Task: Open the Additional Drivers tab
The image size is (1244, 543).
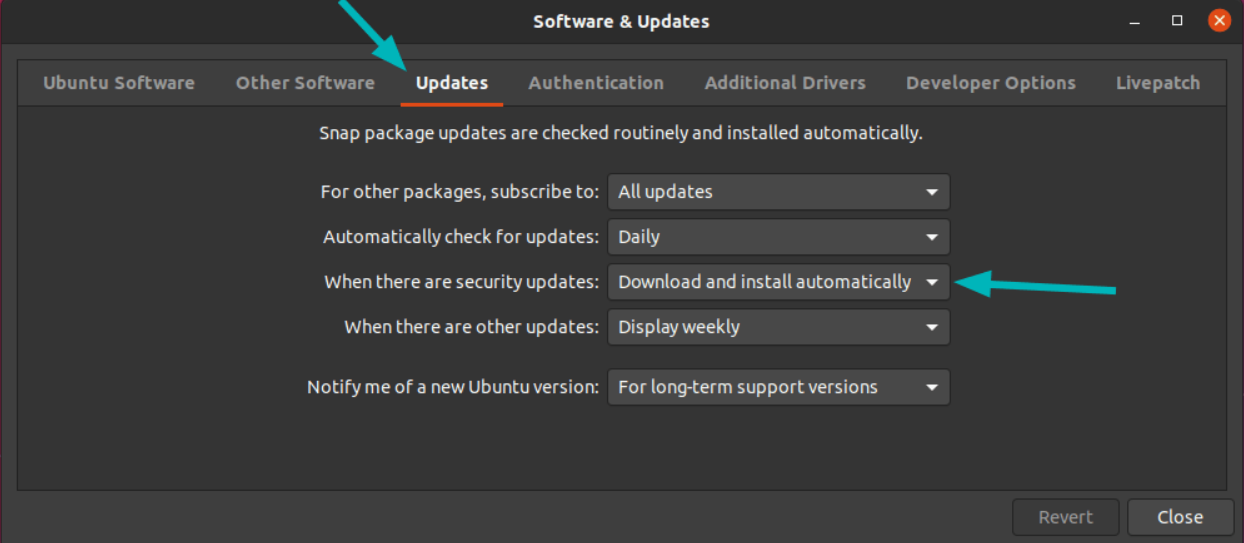Action: coord(785,83)
